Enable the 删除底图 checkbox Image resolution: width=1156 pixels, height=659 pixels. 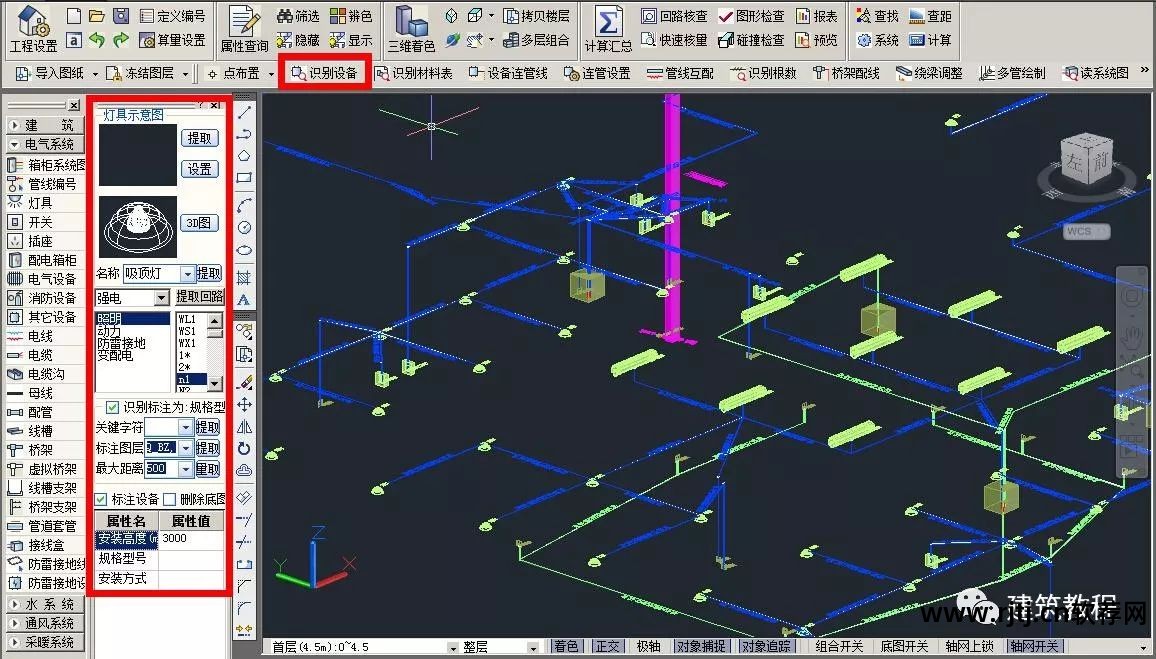click(170, 499)
